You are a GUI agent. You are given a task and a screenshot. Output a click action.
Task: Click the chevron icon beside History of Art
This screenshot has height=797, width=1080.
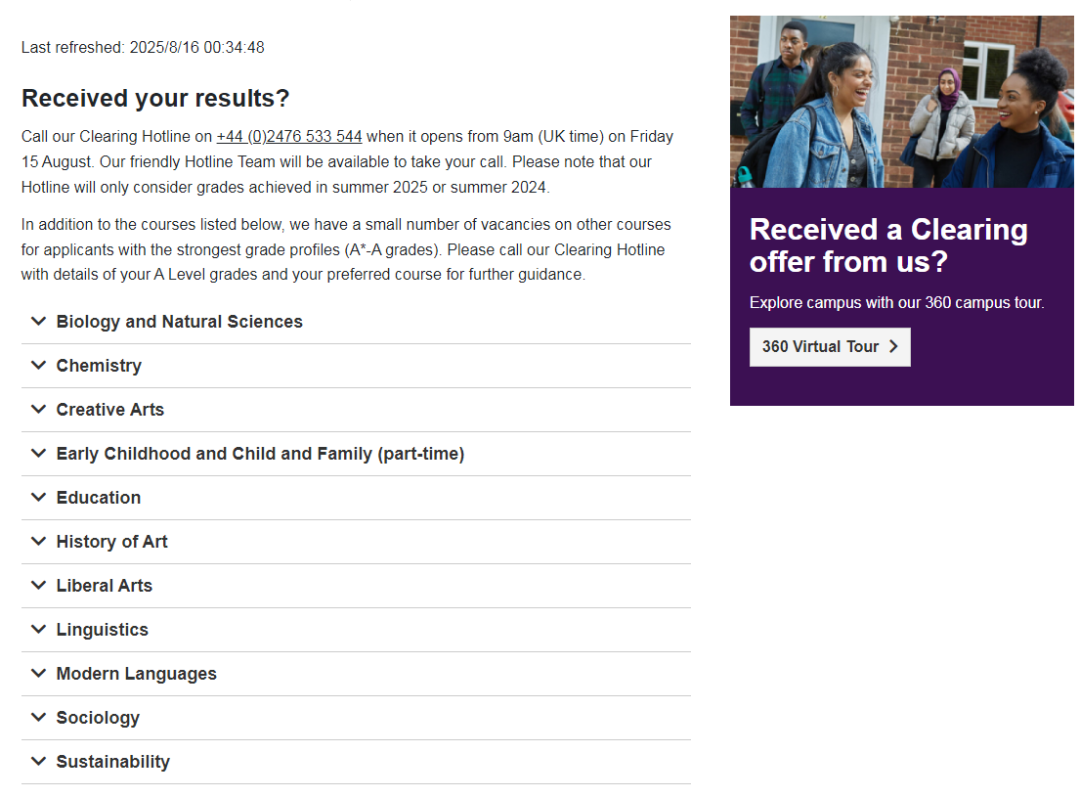point(39,541)
